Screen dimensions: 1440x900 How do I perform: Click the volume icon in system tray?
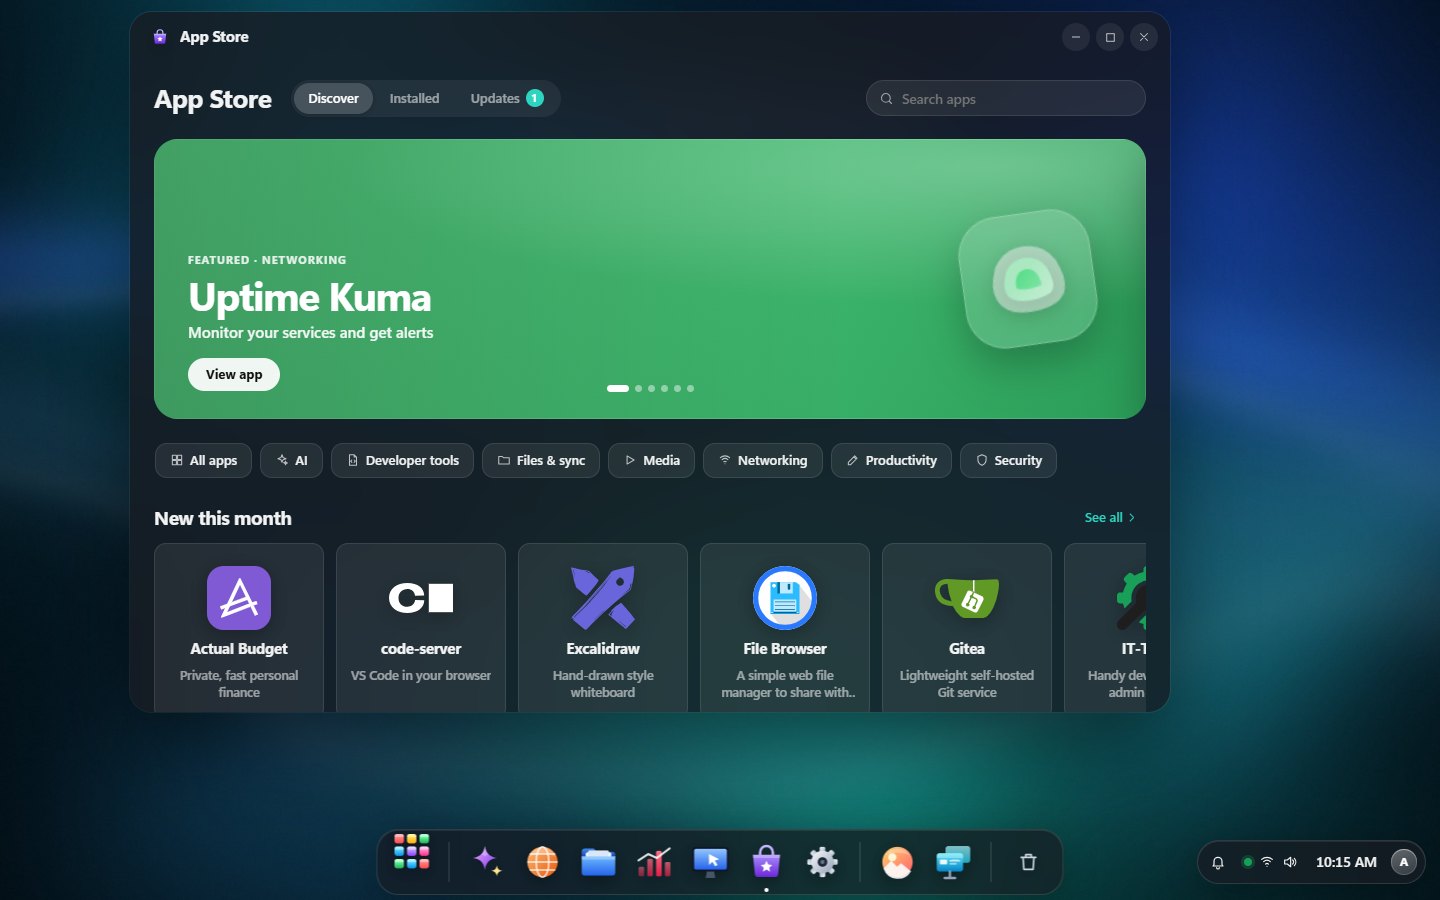1290,862
